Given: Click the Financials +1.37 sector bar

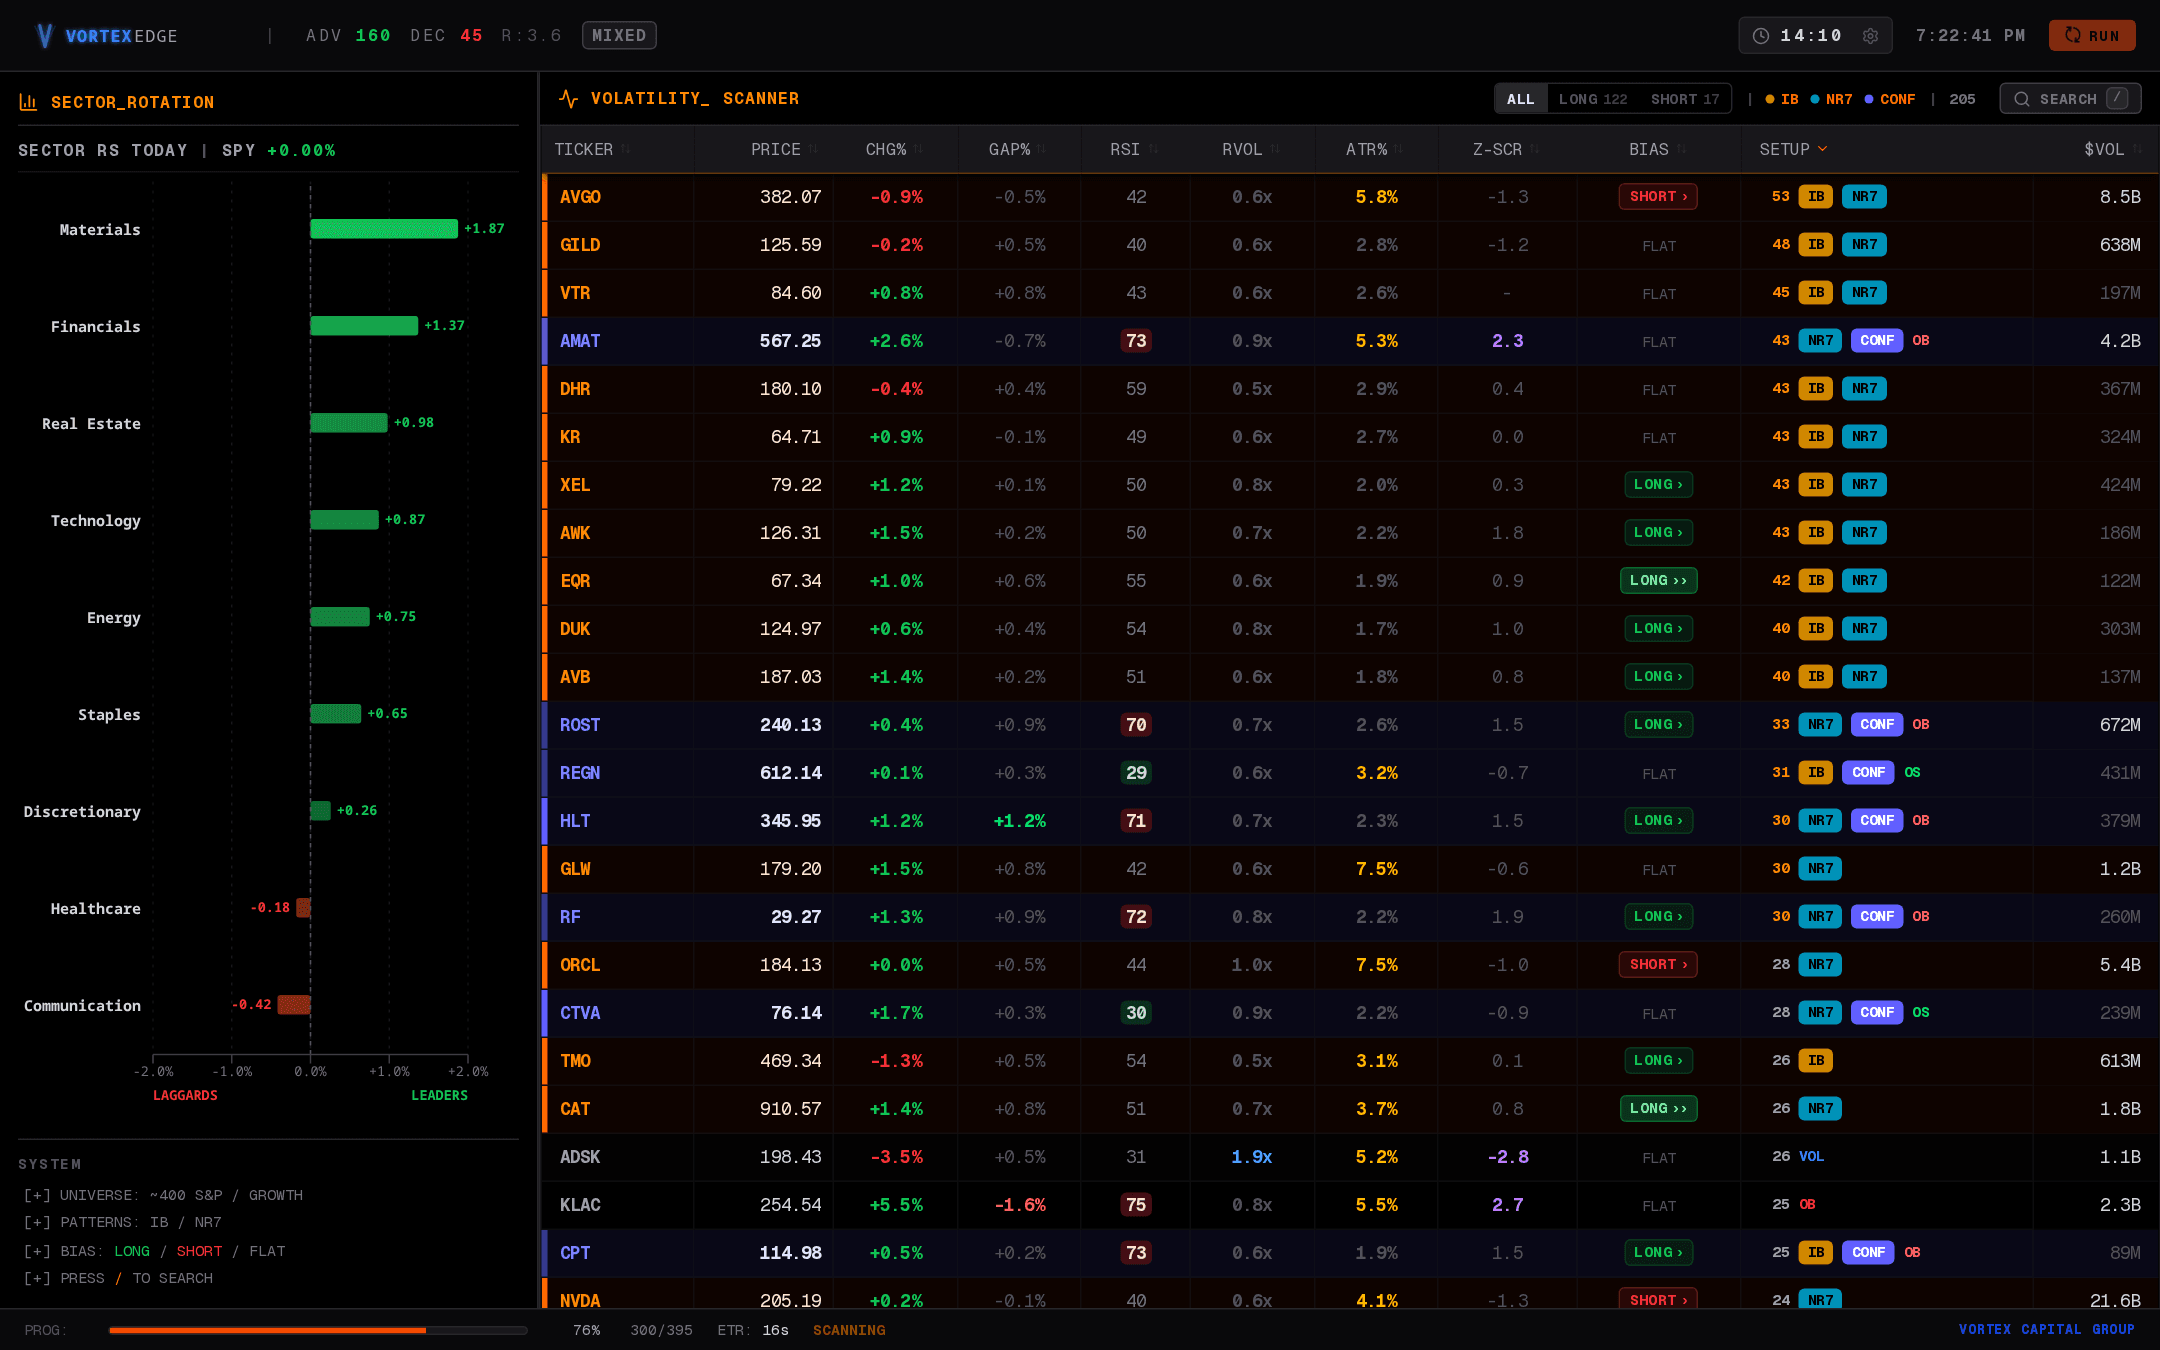Looking at the screenshot, I should pyautogui.click(x=364, y=326).
